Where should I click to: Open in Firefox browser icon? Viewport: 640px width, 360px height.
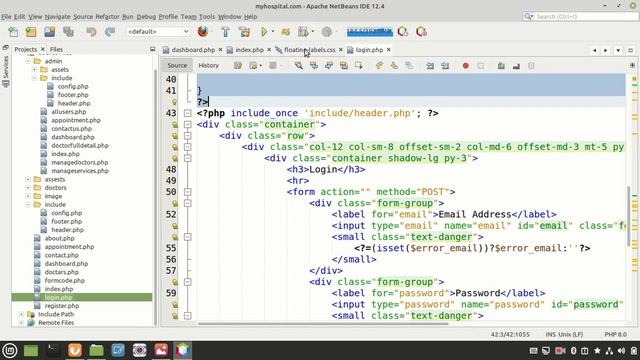pyautogui.click(x=202, y=31)
